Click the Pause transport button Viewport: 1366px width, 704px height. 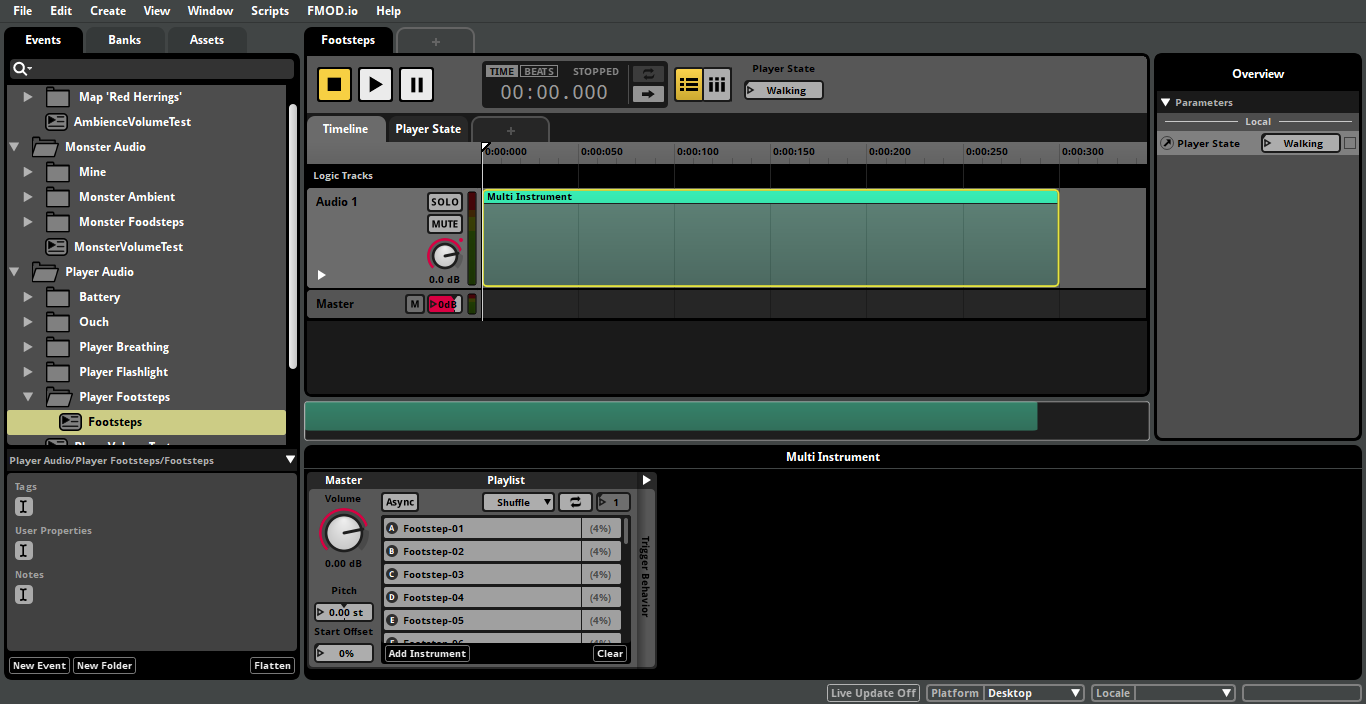pos(416,84)
